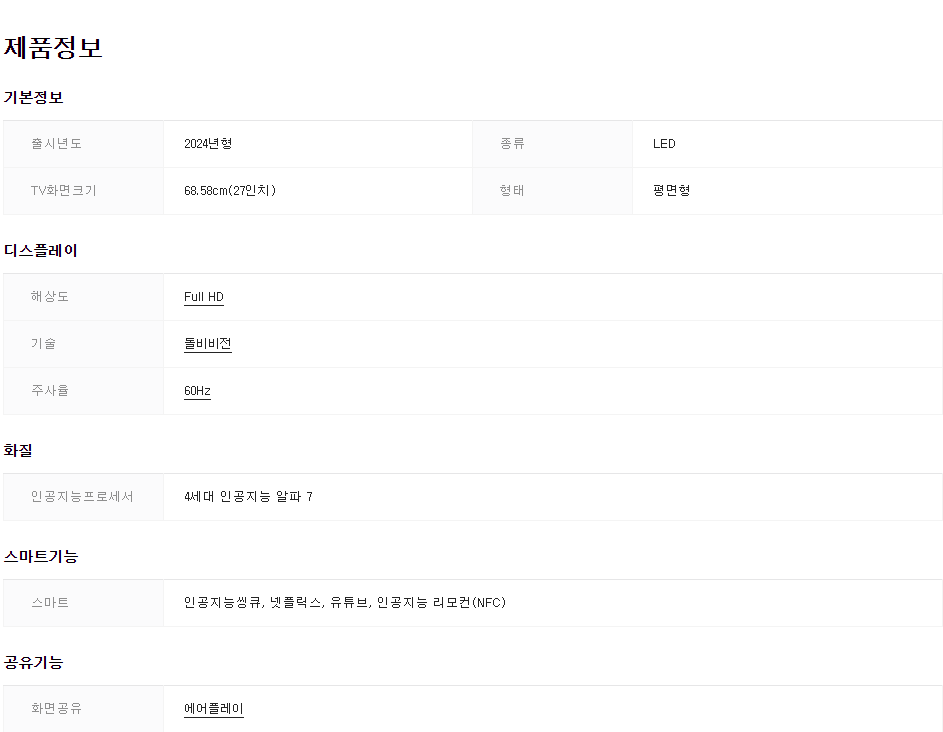Open the 에어플레이 screen share link
The image size is (943, 732).
[214, 709]
